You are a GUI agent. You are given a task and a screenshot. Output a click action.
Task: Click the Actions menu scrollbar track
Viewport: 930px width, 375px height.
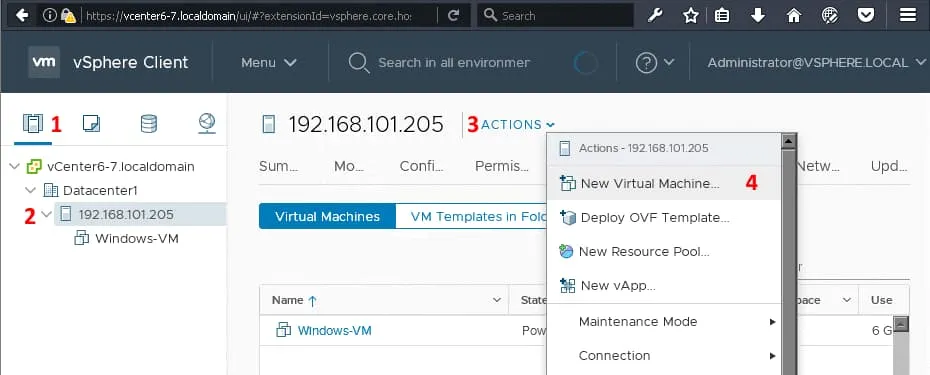pyautogui.click(x=788, y=261)
